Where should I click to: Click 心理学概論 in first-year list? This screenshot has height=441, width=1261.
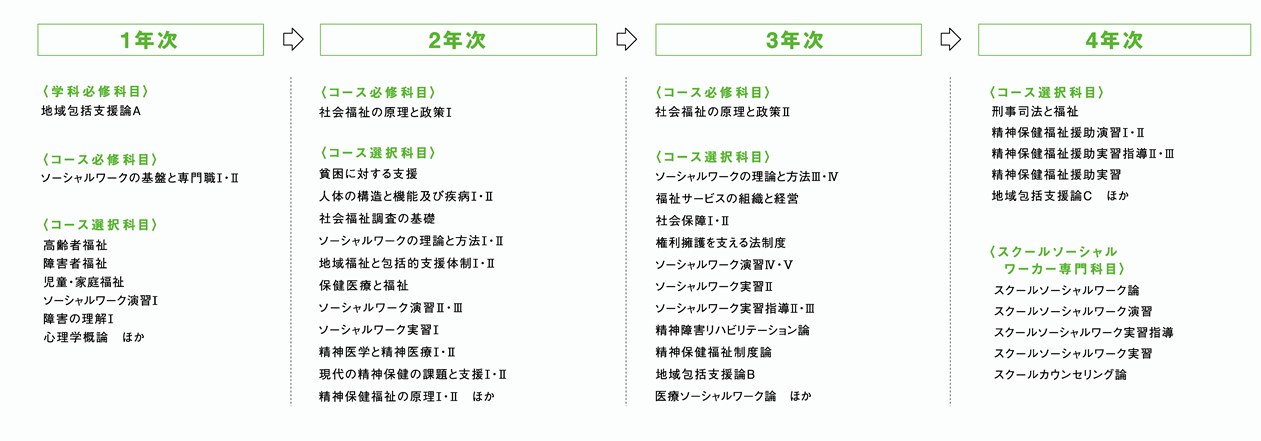pos(75,337)
